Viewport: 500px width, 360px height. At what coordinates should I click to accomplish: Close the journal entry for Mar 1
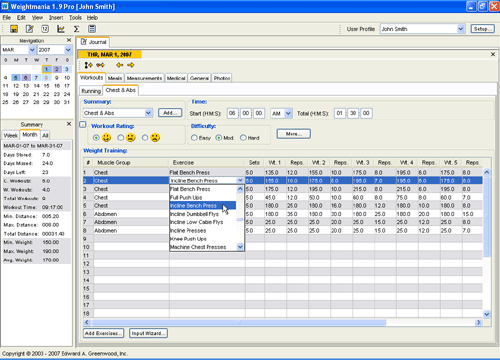coord(493,54)
